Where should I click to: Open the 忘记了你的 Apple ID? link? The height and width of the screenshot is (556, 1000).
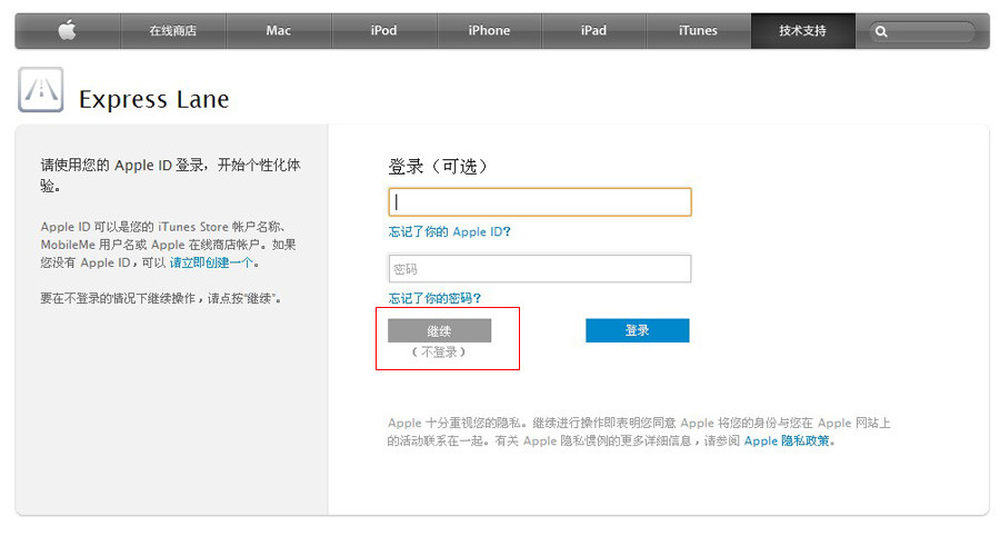[x=450, y=232]
